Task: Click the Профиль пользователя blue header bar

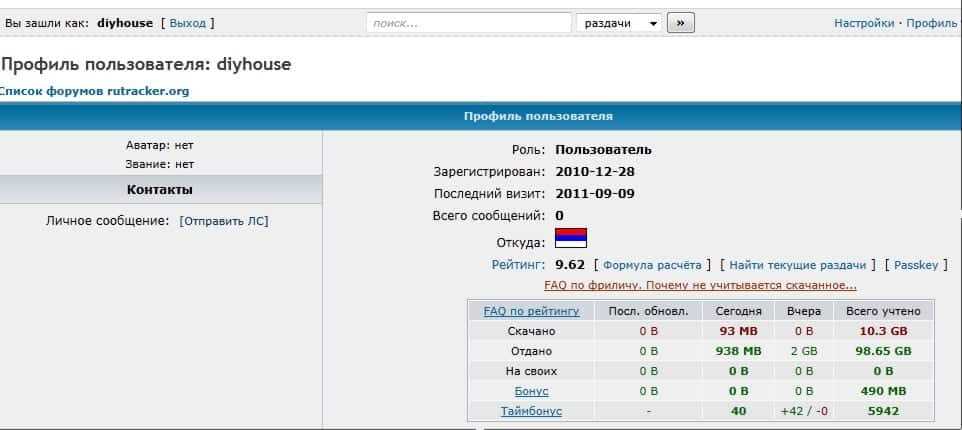Action: pos(481,116)
